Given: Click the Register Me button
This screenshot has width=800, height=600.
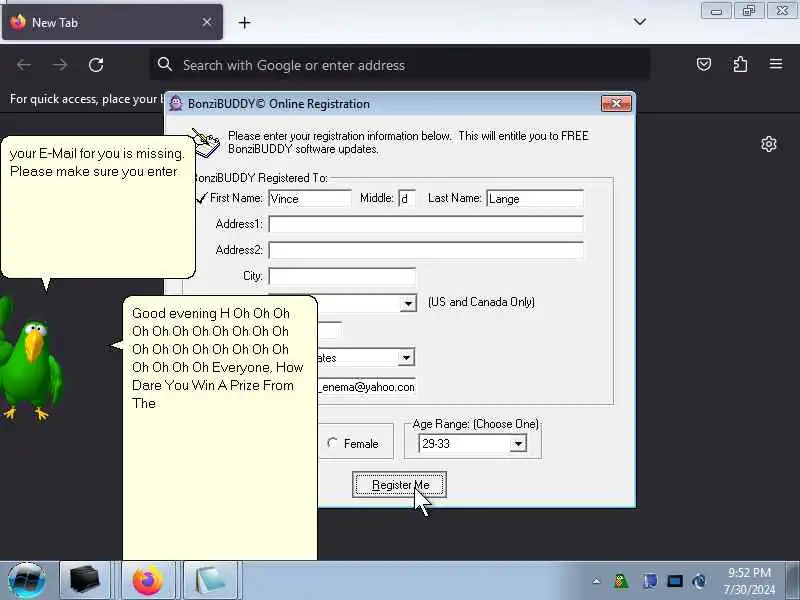Looking at the screenshot, I should 399,484.
